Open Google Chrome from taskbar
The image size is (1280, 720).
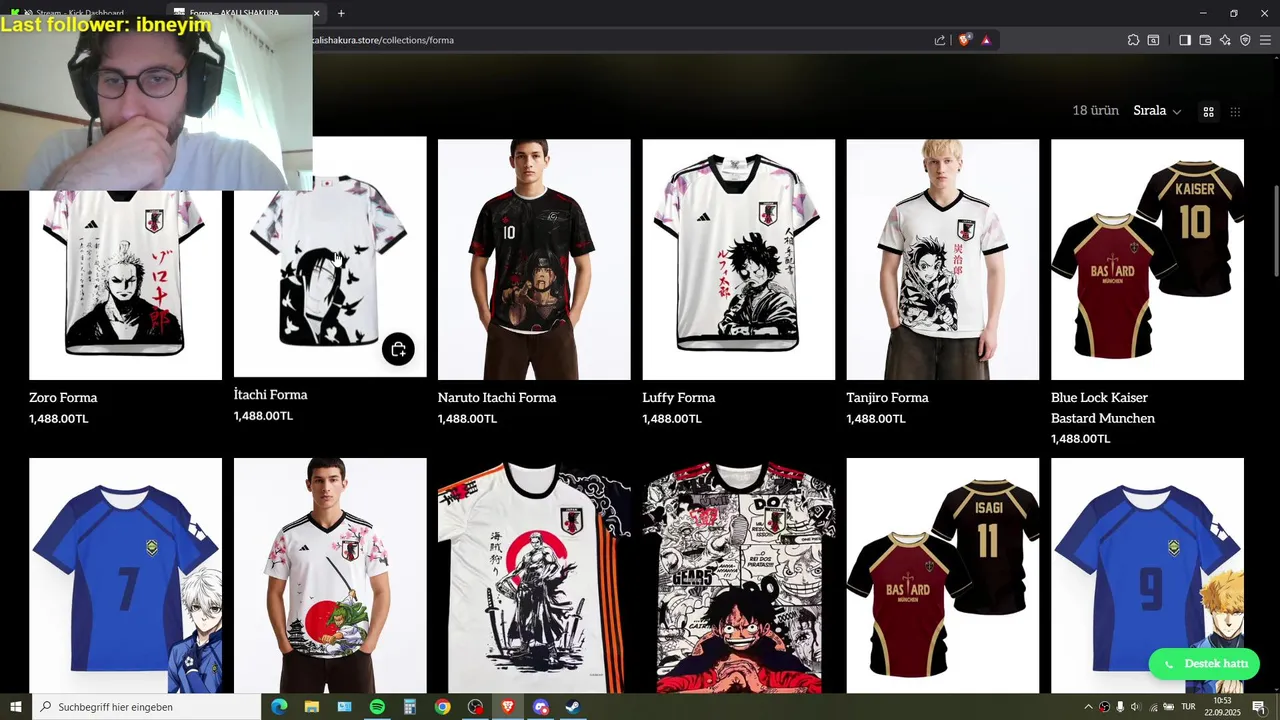point(443,707)
